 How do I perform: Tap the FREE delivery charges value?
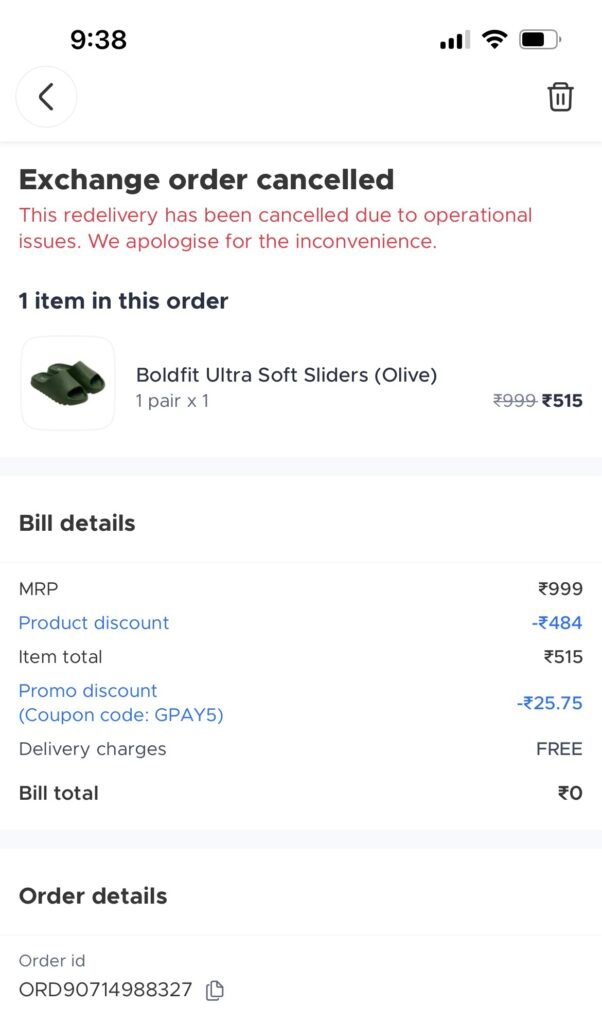pyautogui.click(x=559, y=749)
